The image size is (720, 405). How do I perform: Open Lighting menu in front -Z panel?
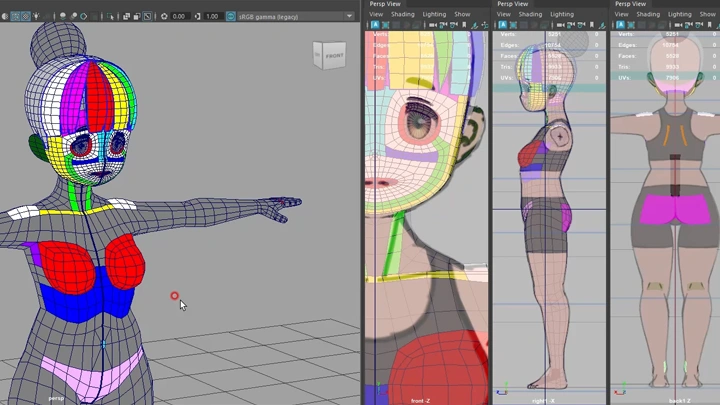[434, 14]
